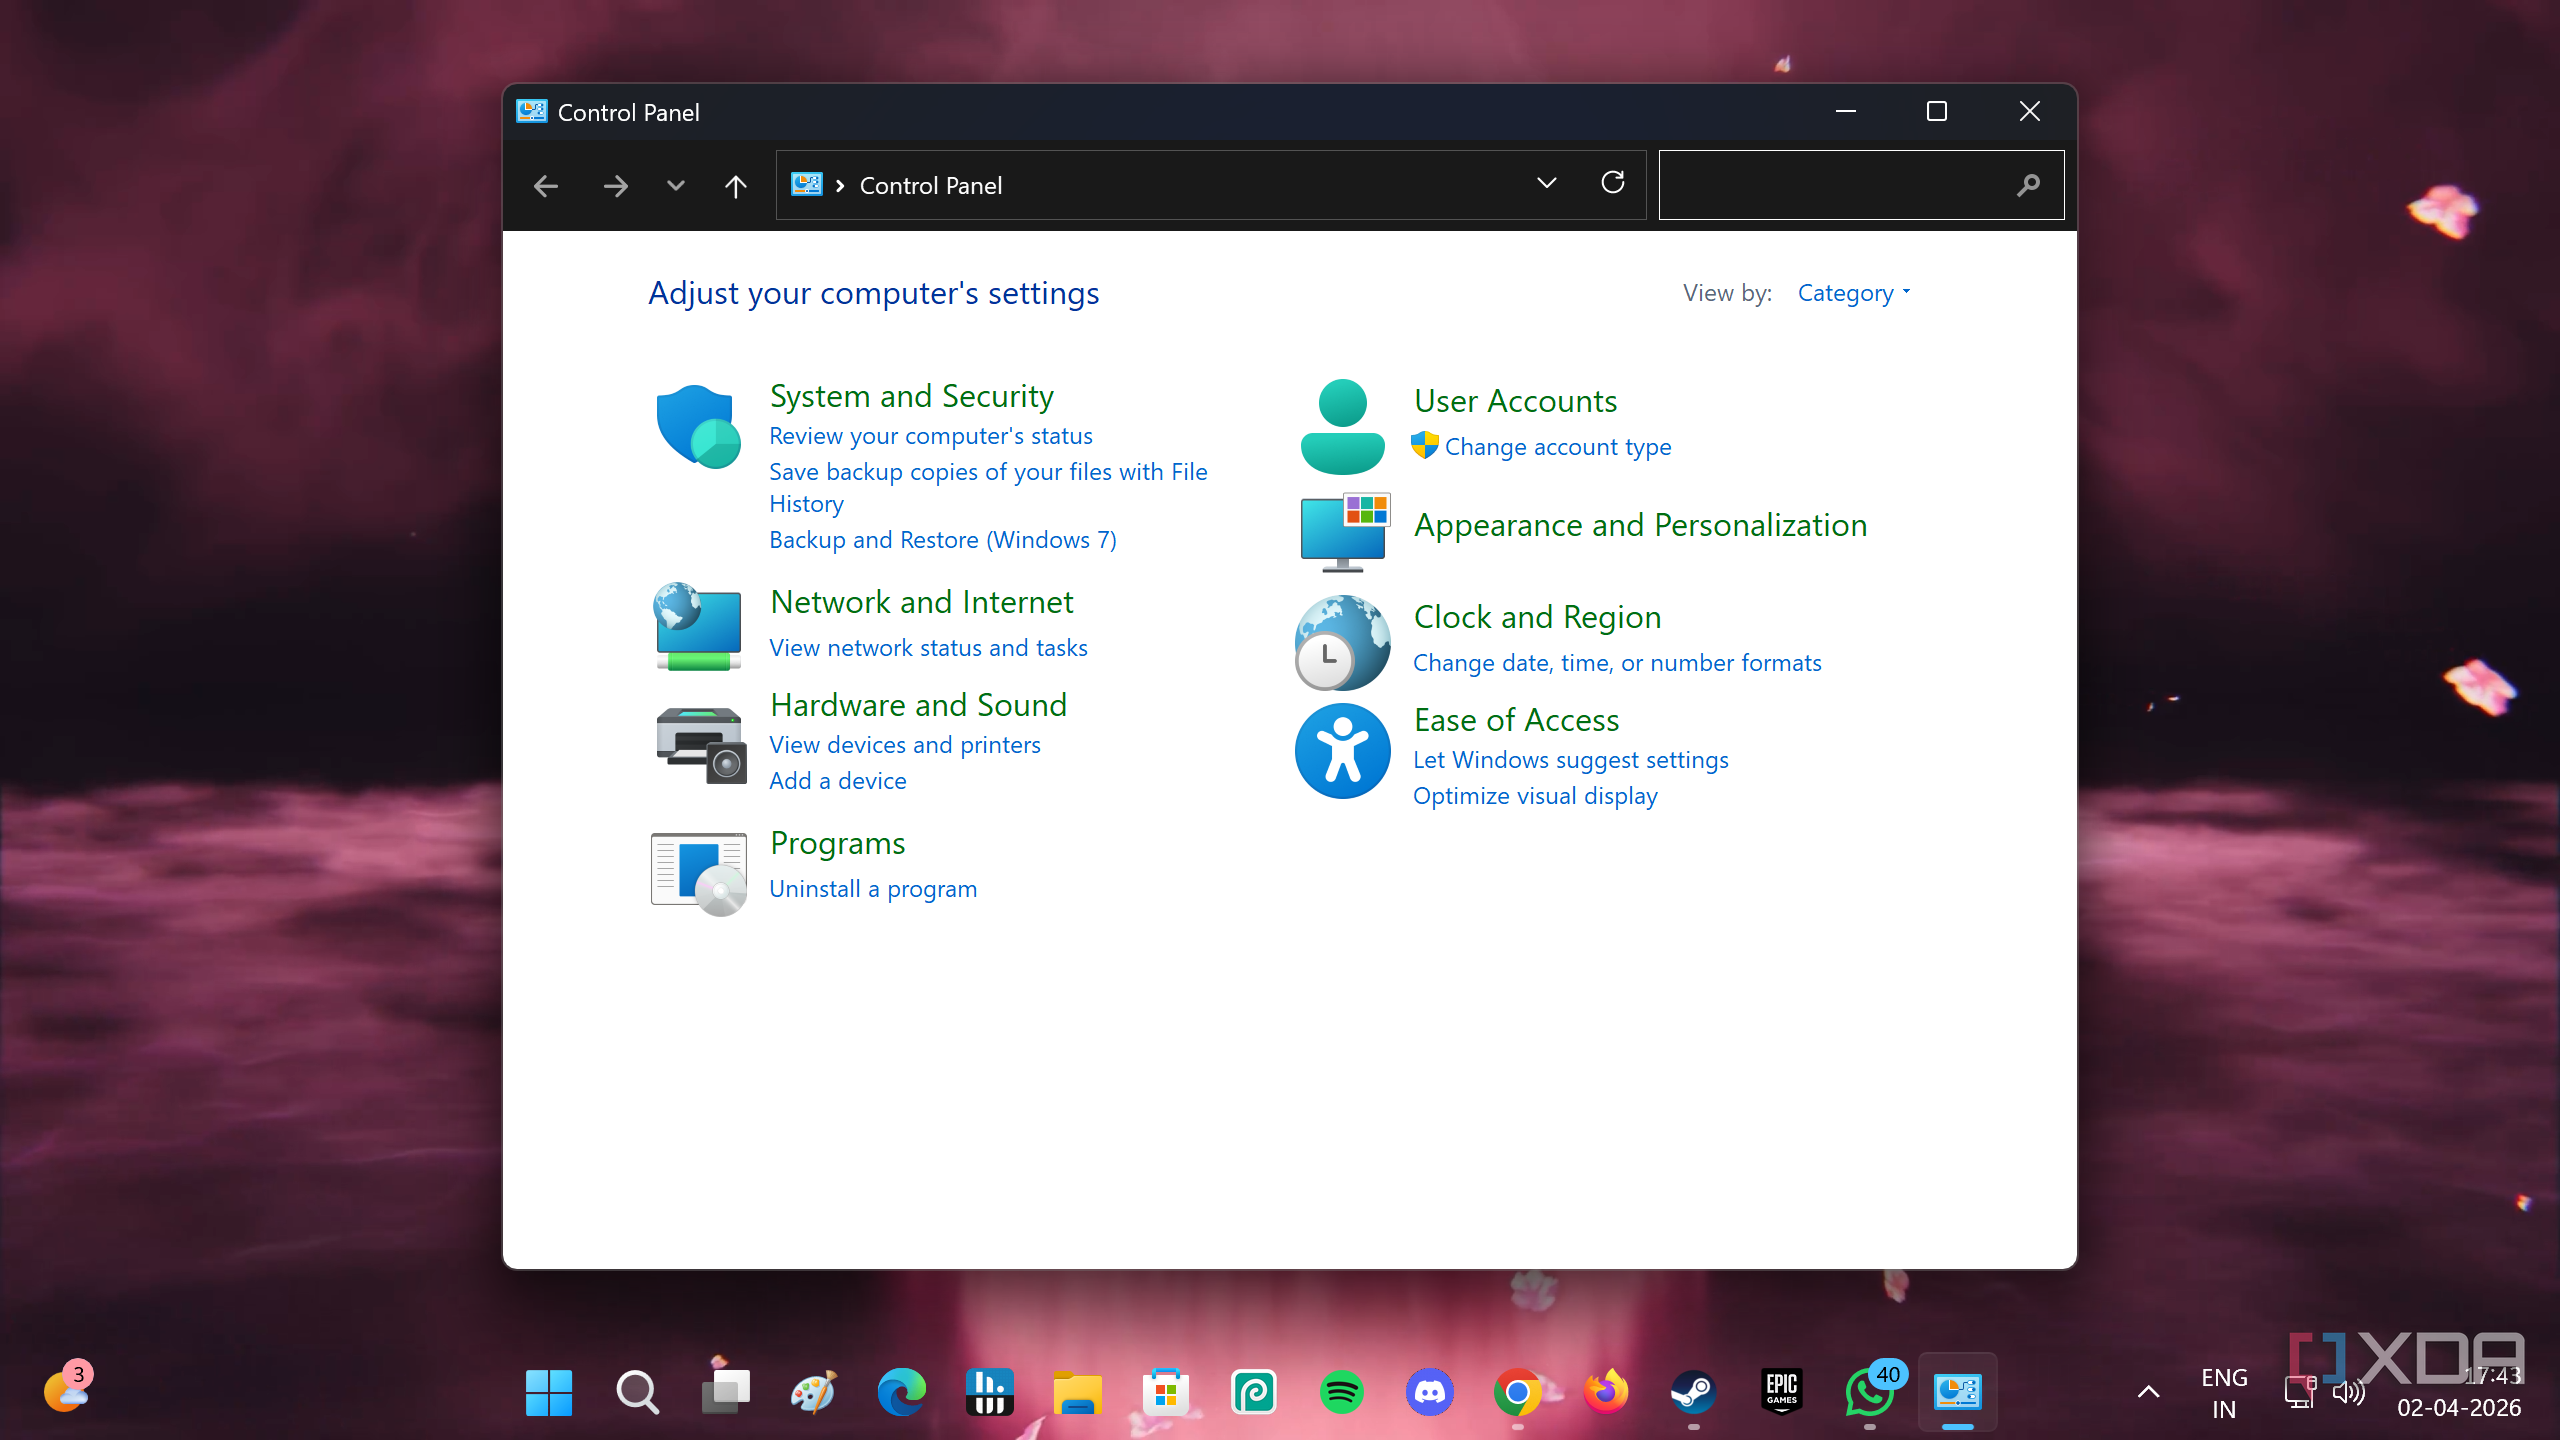Click the search magnifier in Control Panel
The image size is (2560, 1440).
pyautogui.click(x=2028, y=185)
